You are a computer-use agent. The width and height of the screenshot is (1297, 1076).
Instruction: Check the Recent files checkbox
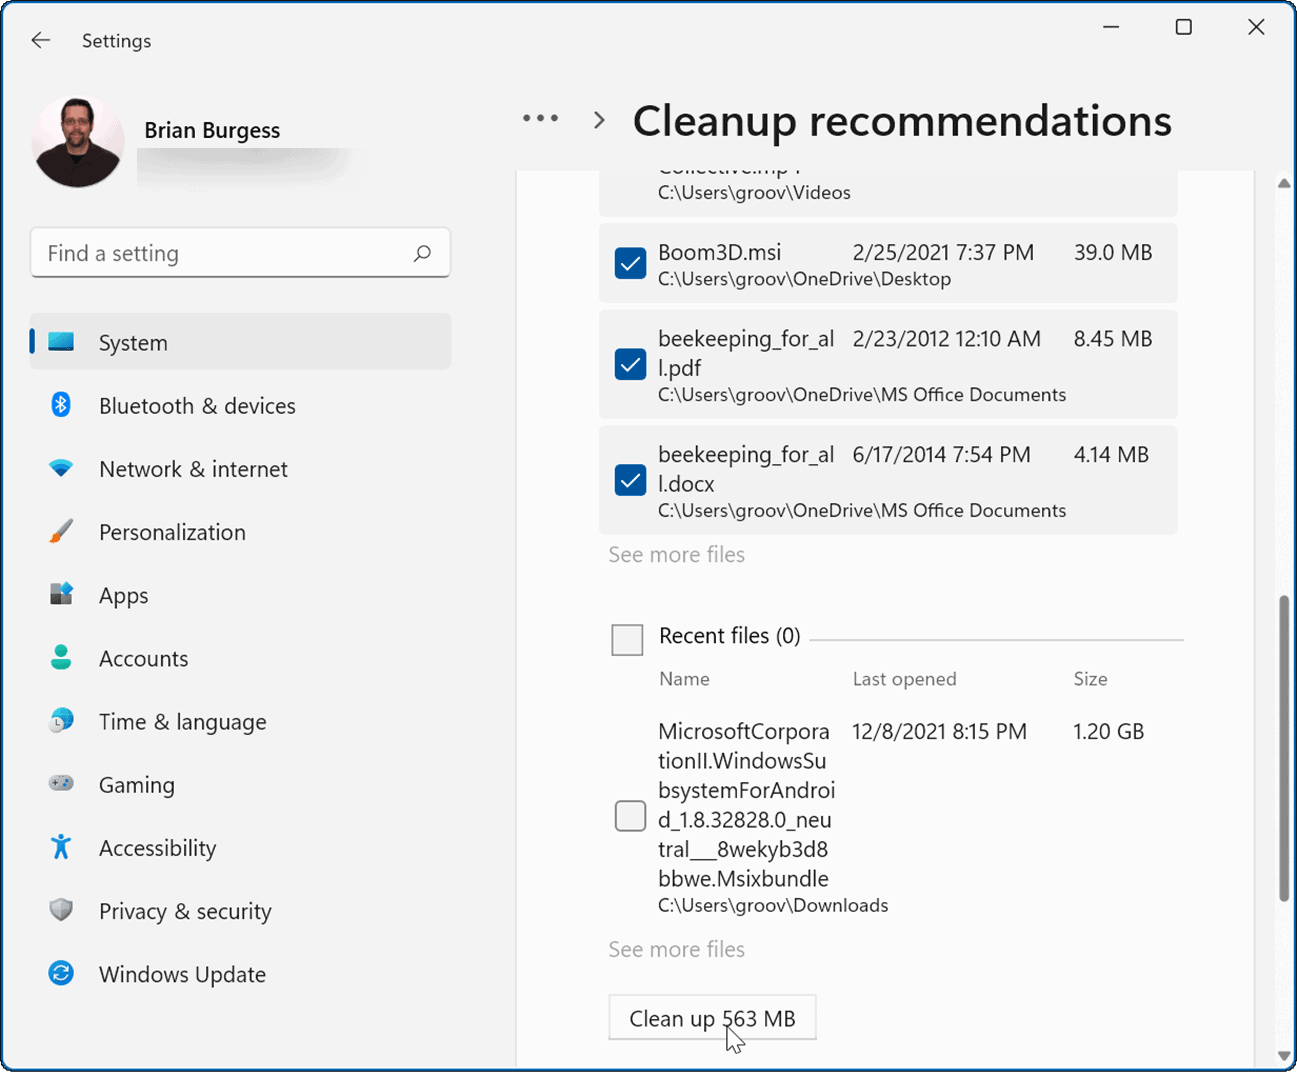(627, 639)
